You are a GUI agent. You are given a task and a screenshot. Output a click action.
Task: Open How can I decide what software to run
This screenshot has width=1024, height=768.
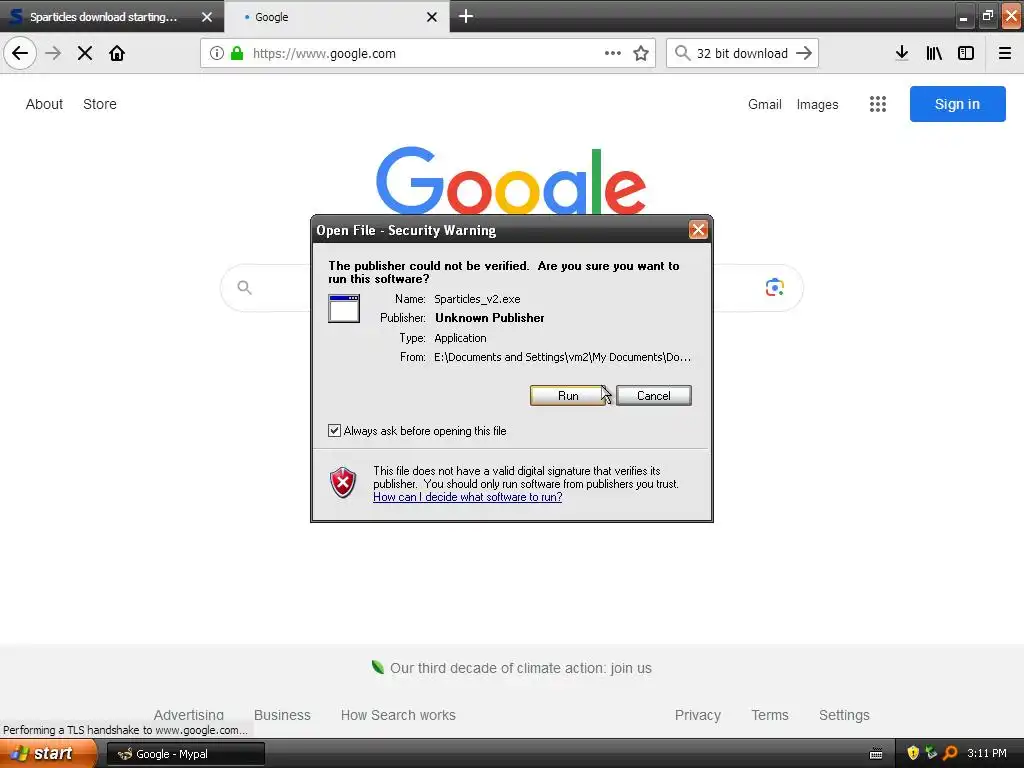pyautogui.click(x=468, y=497)
